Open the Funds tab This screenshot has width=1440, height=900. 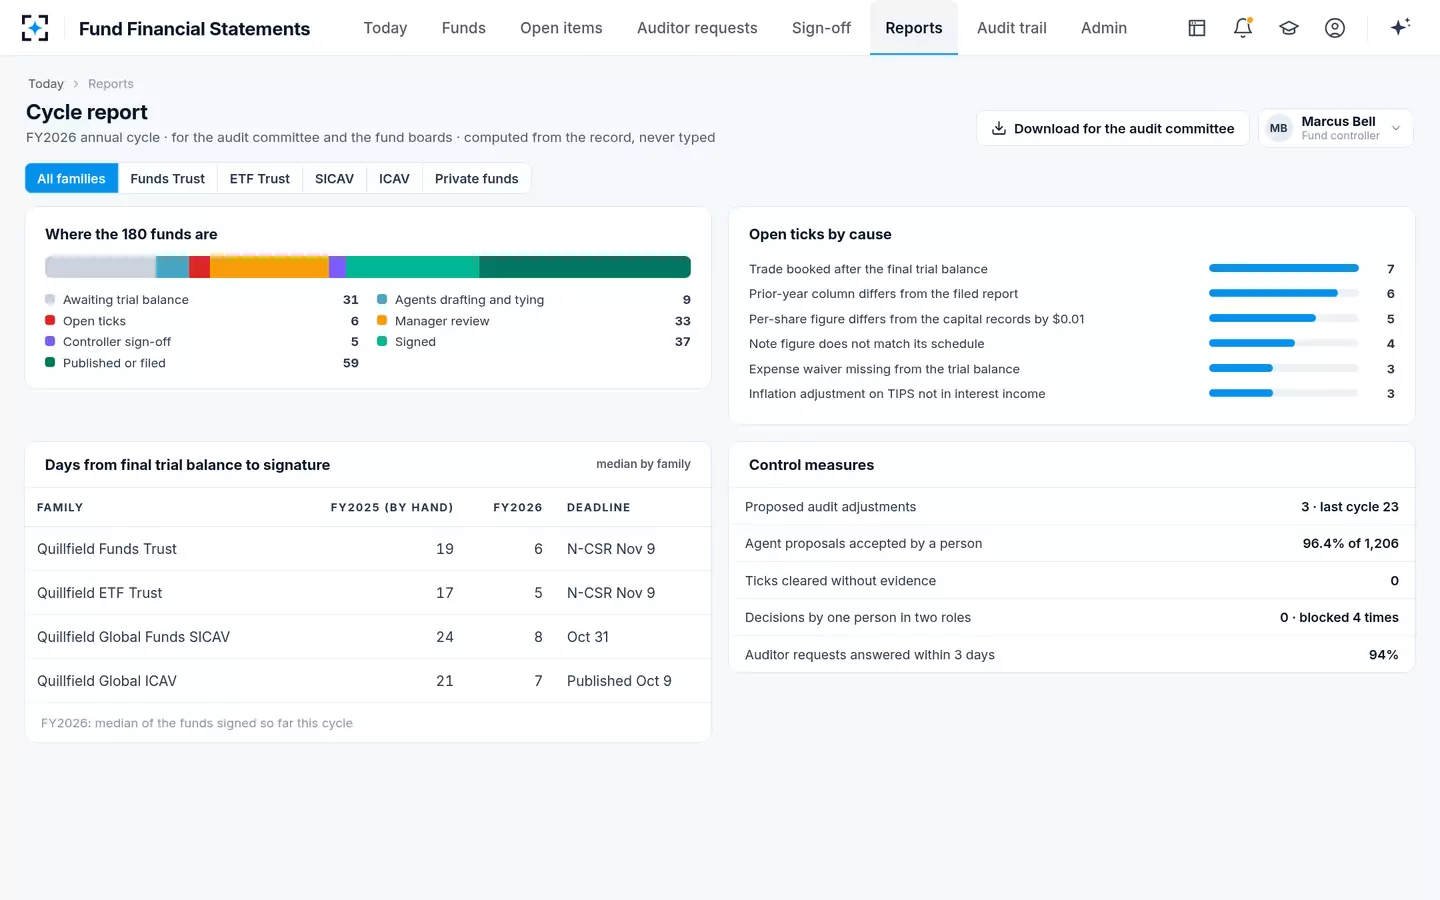(464, 28)
